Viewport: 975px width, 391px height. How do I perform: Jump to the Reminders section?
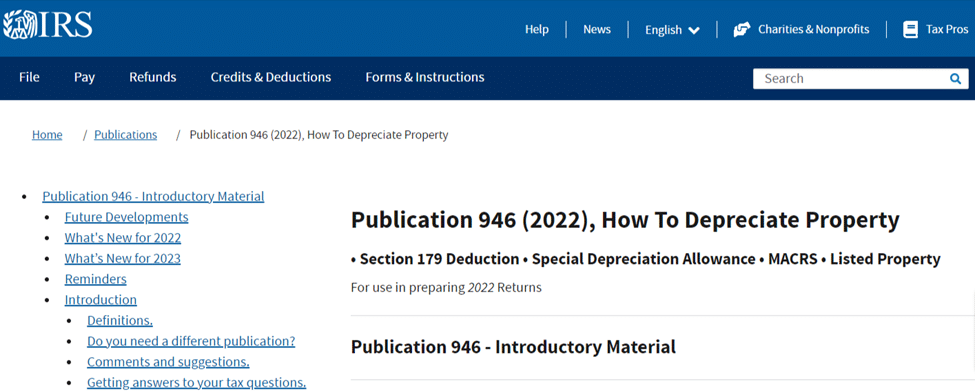click(x=96, y=278)
